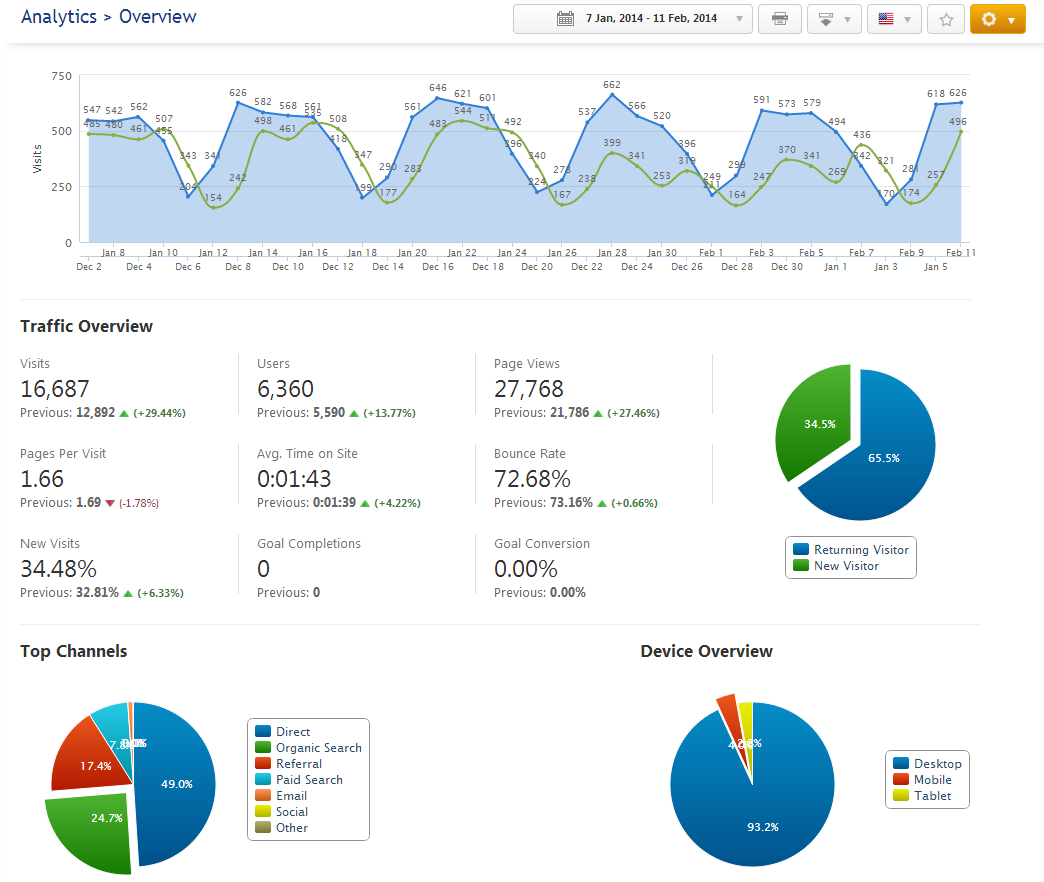Toggle Direct channel legend entry
Image resolution: width=1044 pixels, height=882 pixels.
pyautogui.click(x=292, y=732)
